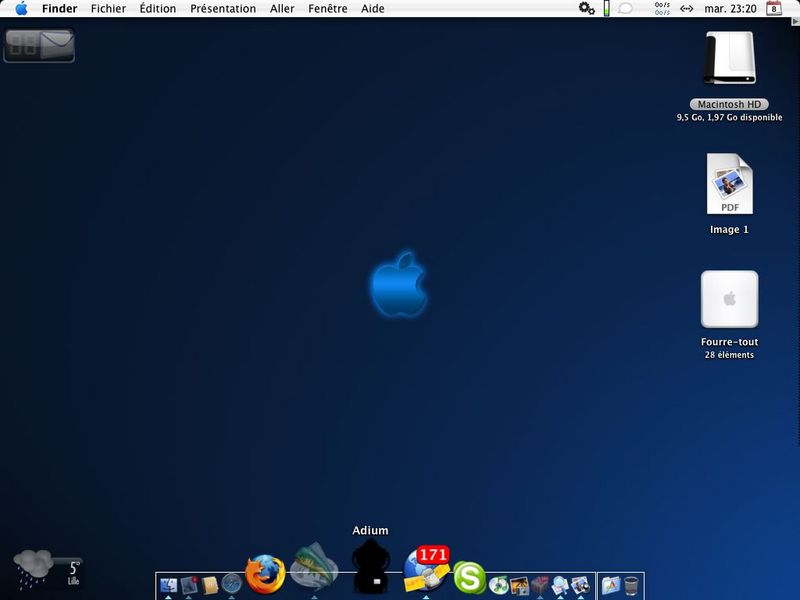Open the Dock icon with the red badge
The image size is (800, 600).
point(189,585)
